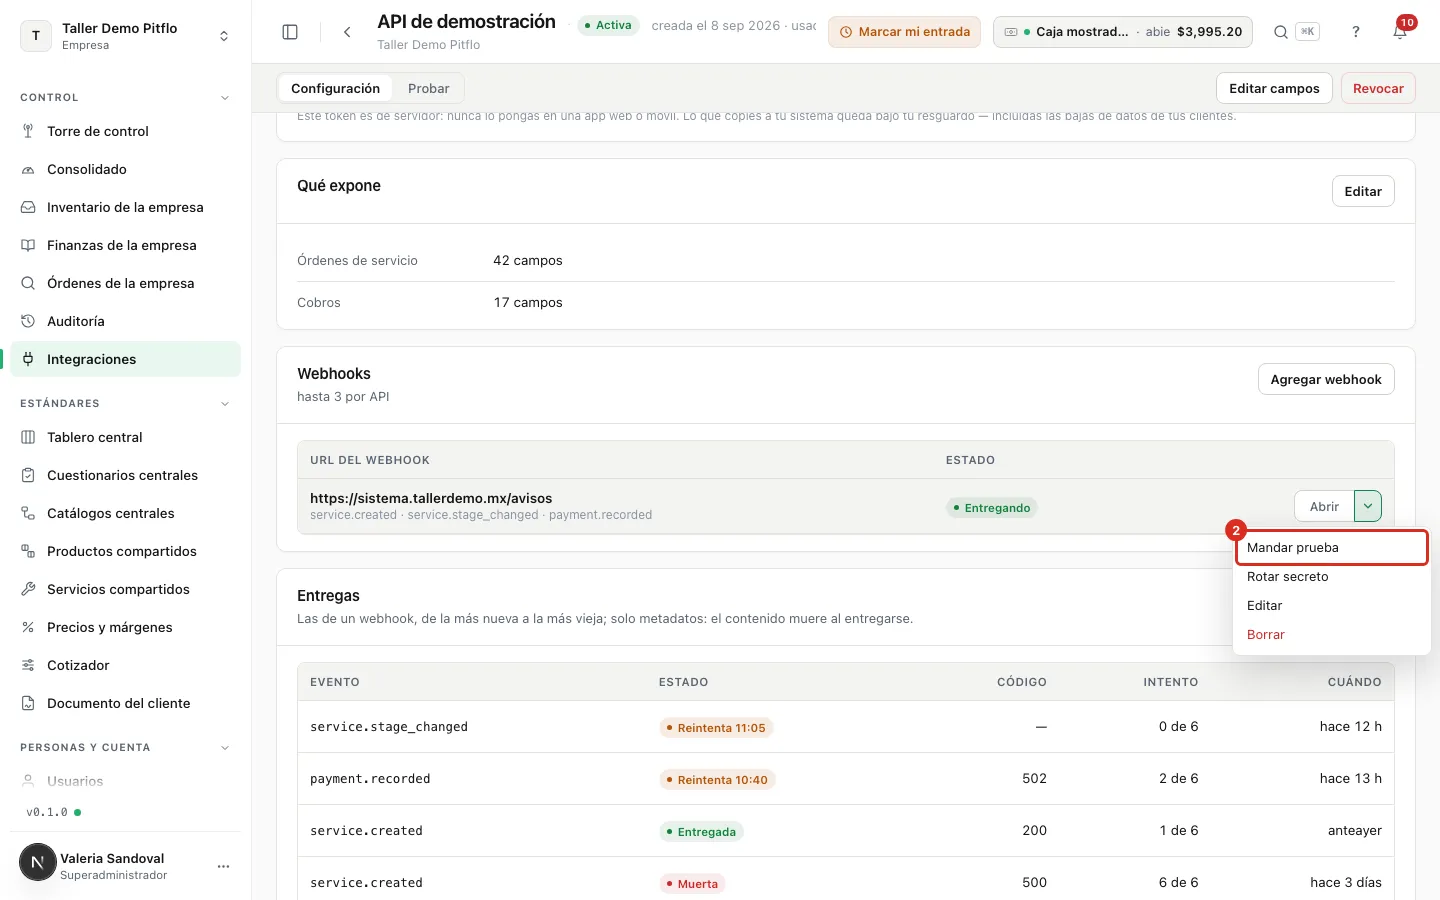Expand the Taller Demo Pitflo company switcher
The image size is (1440, 900).
point(126,36)
